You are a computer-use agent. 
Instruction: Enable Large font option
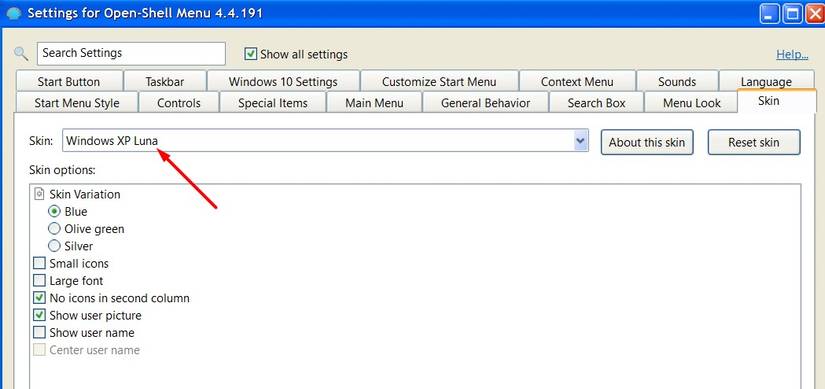click(39, 281)
